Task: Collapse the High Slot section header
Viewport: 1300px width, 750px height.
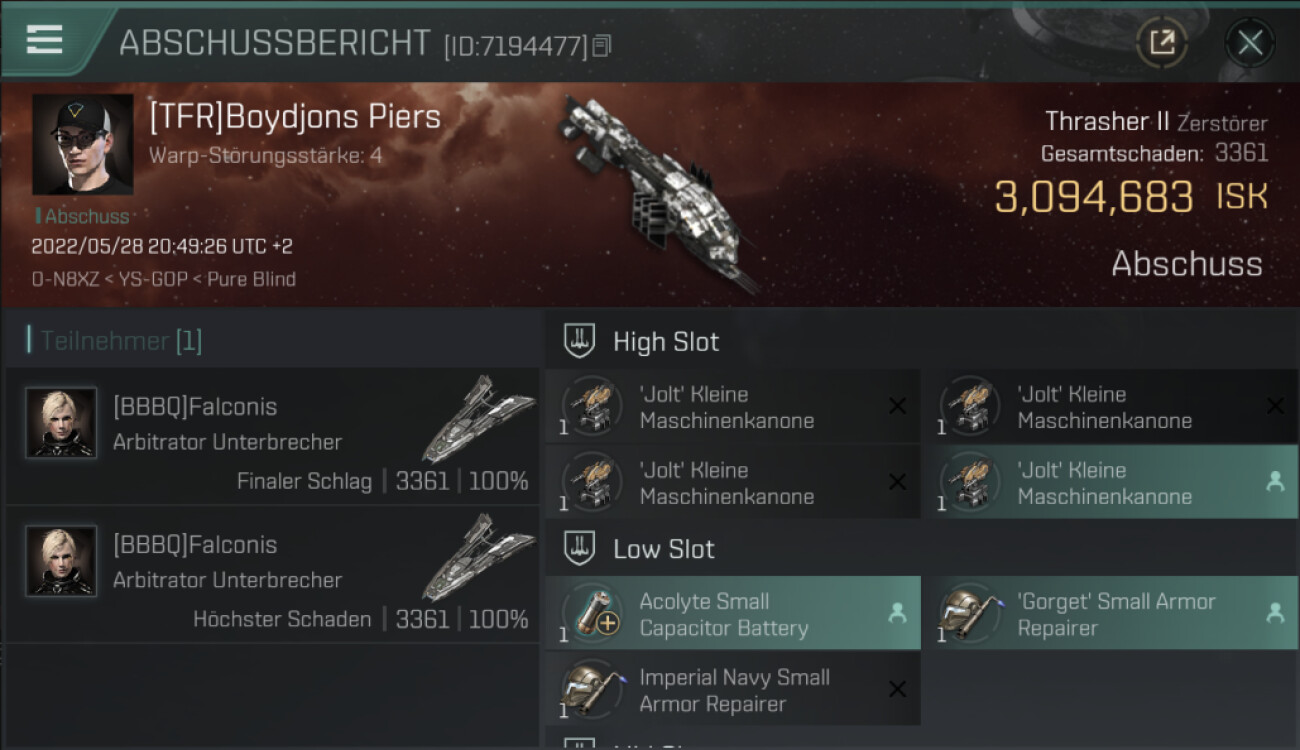Action: point(666,341)
